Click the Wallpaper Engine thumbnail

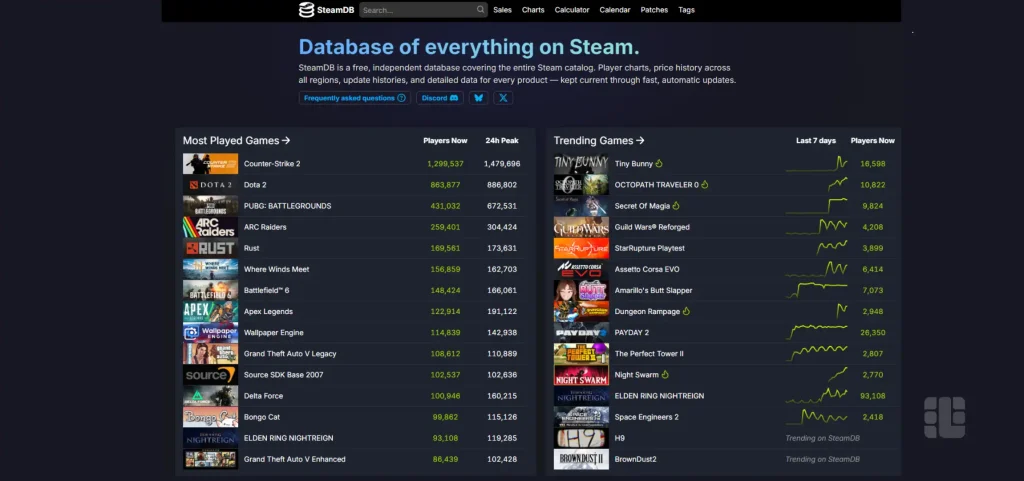(x=210, y=332)
